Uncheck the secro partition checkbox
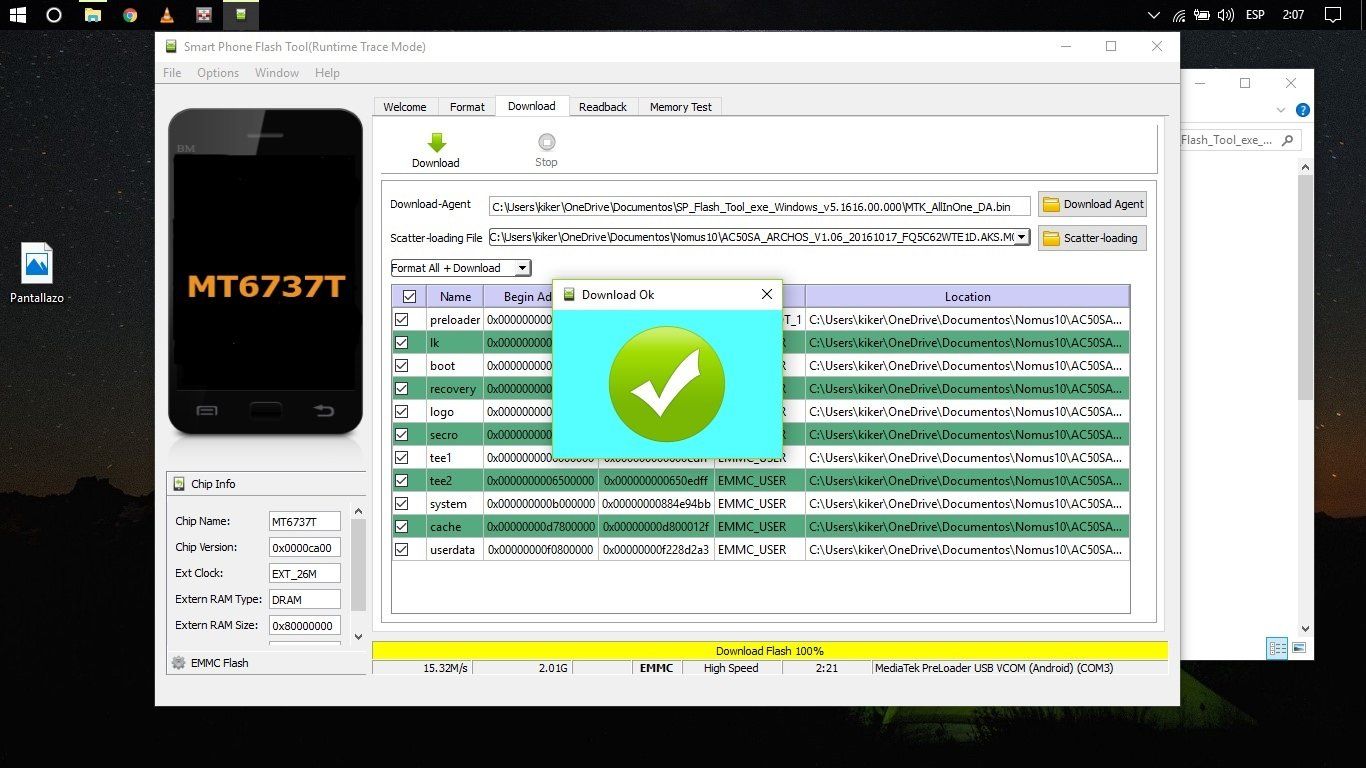This screenshot has width=1366, height=768. 402,435
